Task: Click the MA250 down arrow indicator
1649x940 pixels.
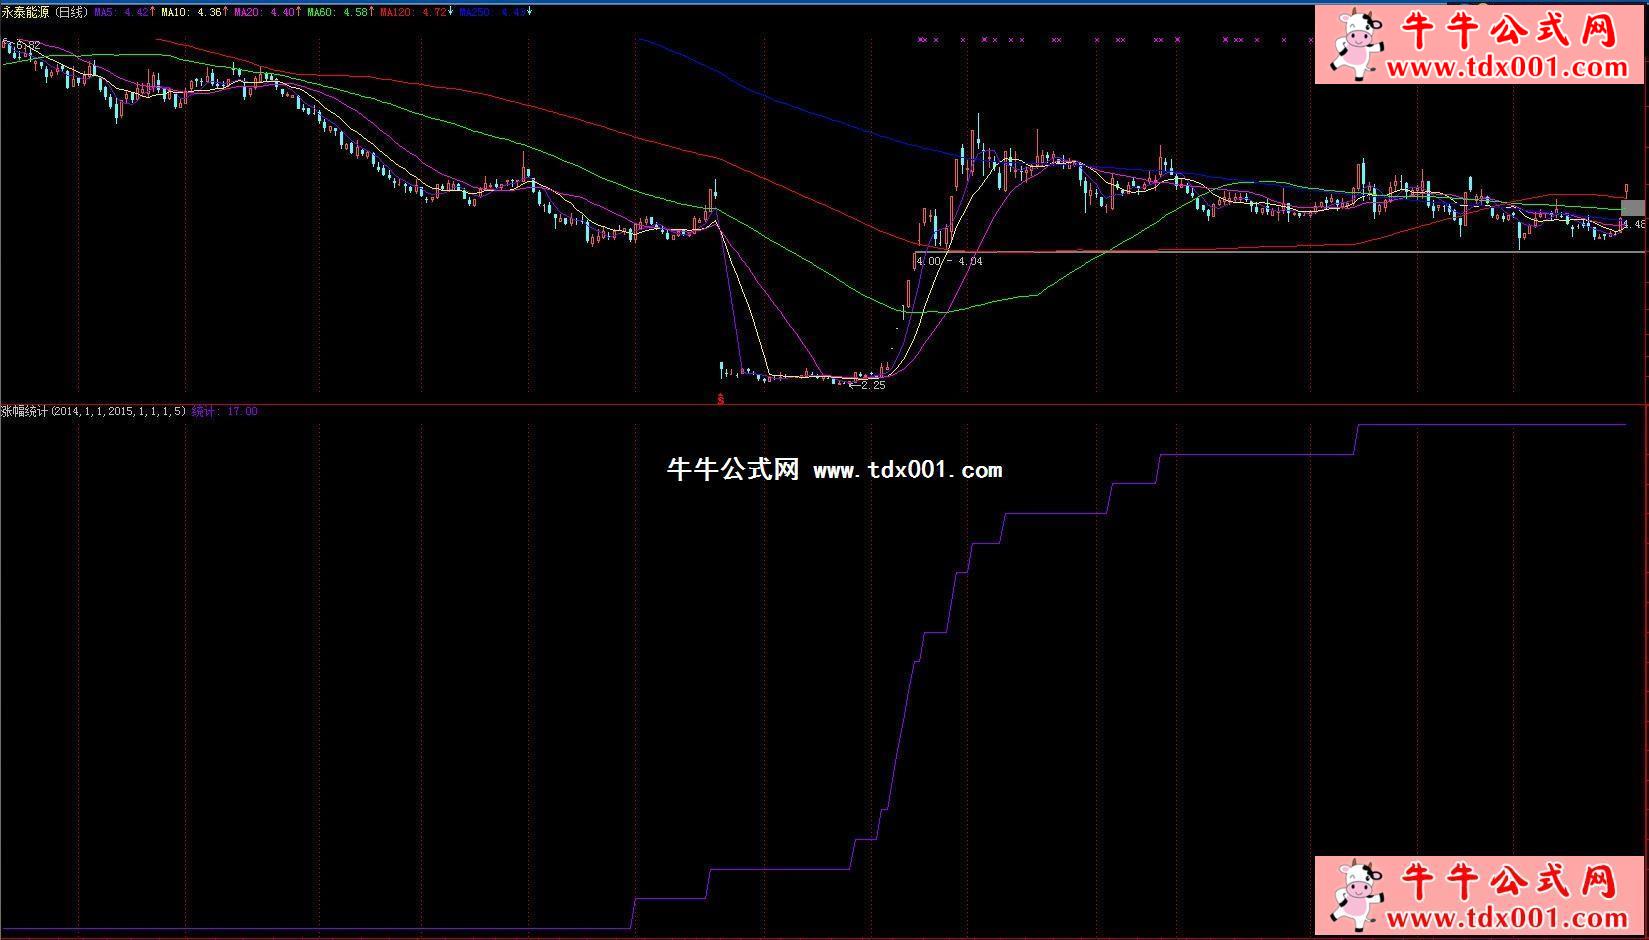Action: [529, 12]
